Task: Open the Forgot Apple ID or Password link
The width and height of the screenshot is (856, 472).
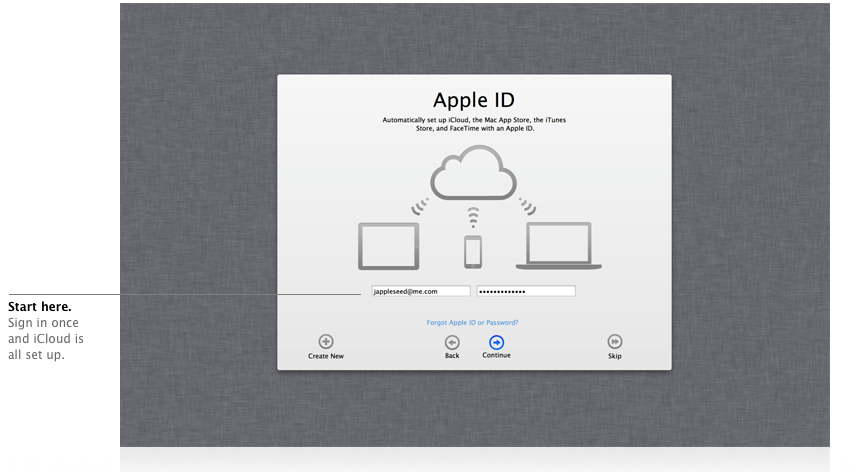Action: click(472, 322)
